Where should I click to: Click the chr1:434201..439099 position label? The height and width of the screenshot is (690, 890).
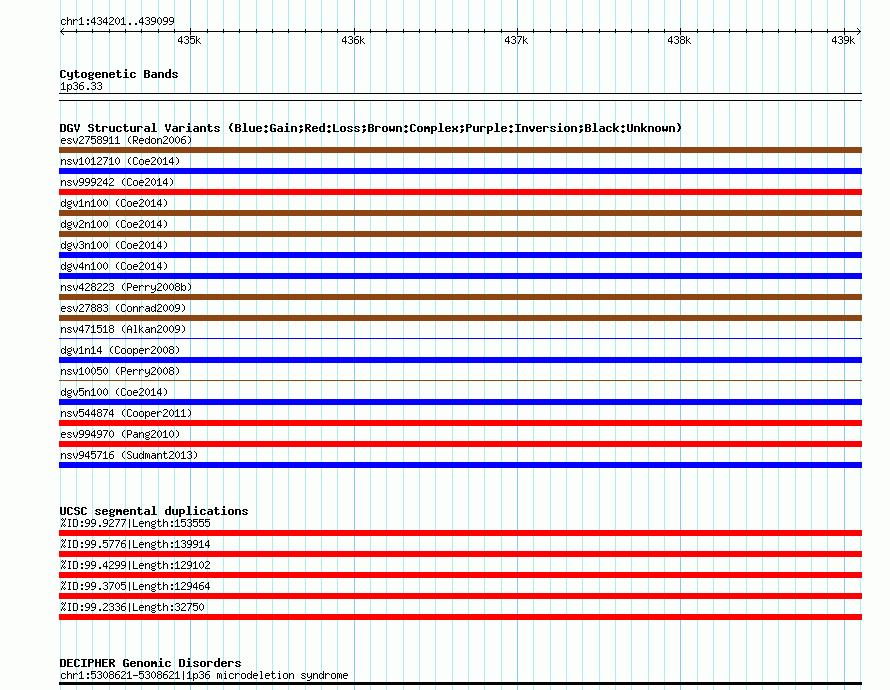click(x=117, y=21)
